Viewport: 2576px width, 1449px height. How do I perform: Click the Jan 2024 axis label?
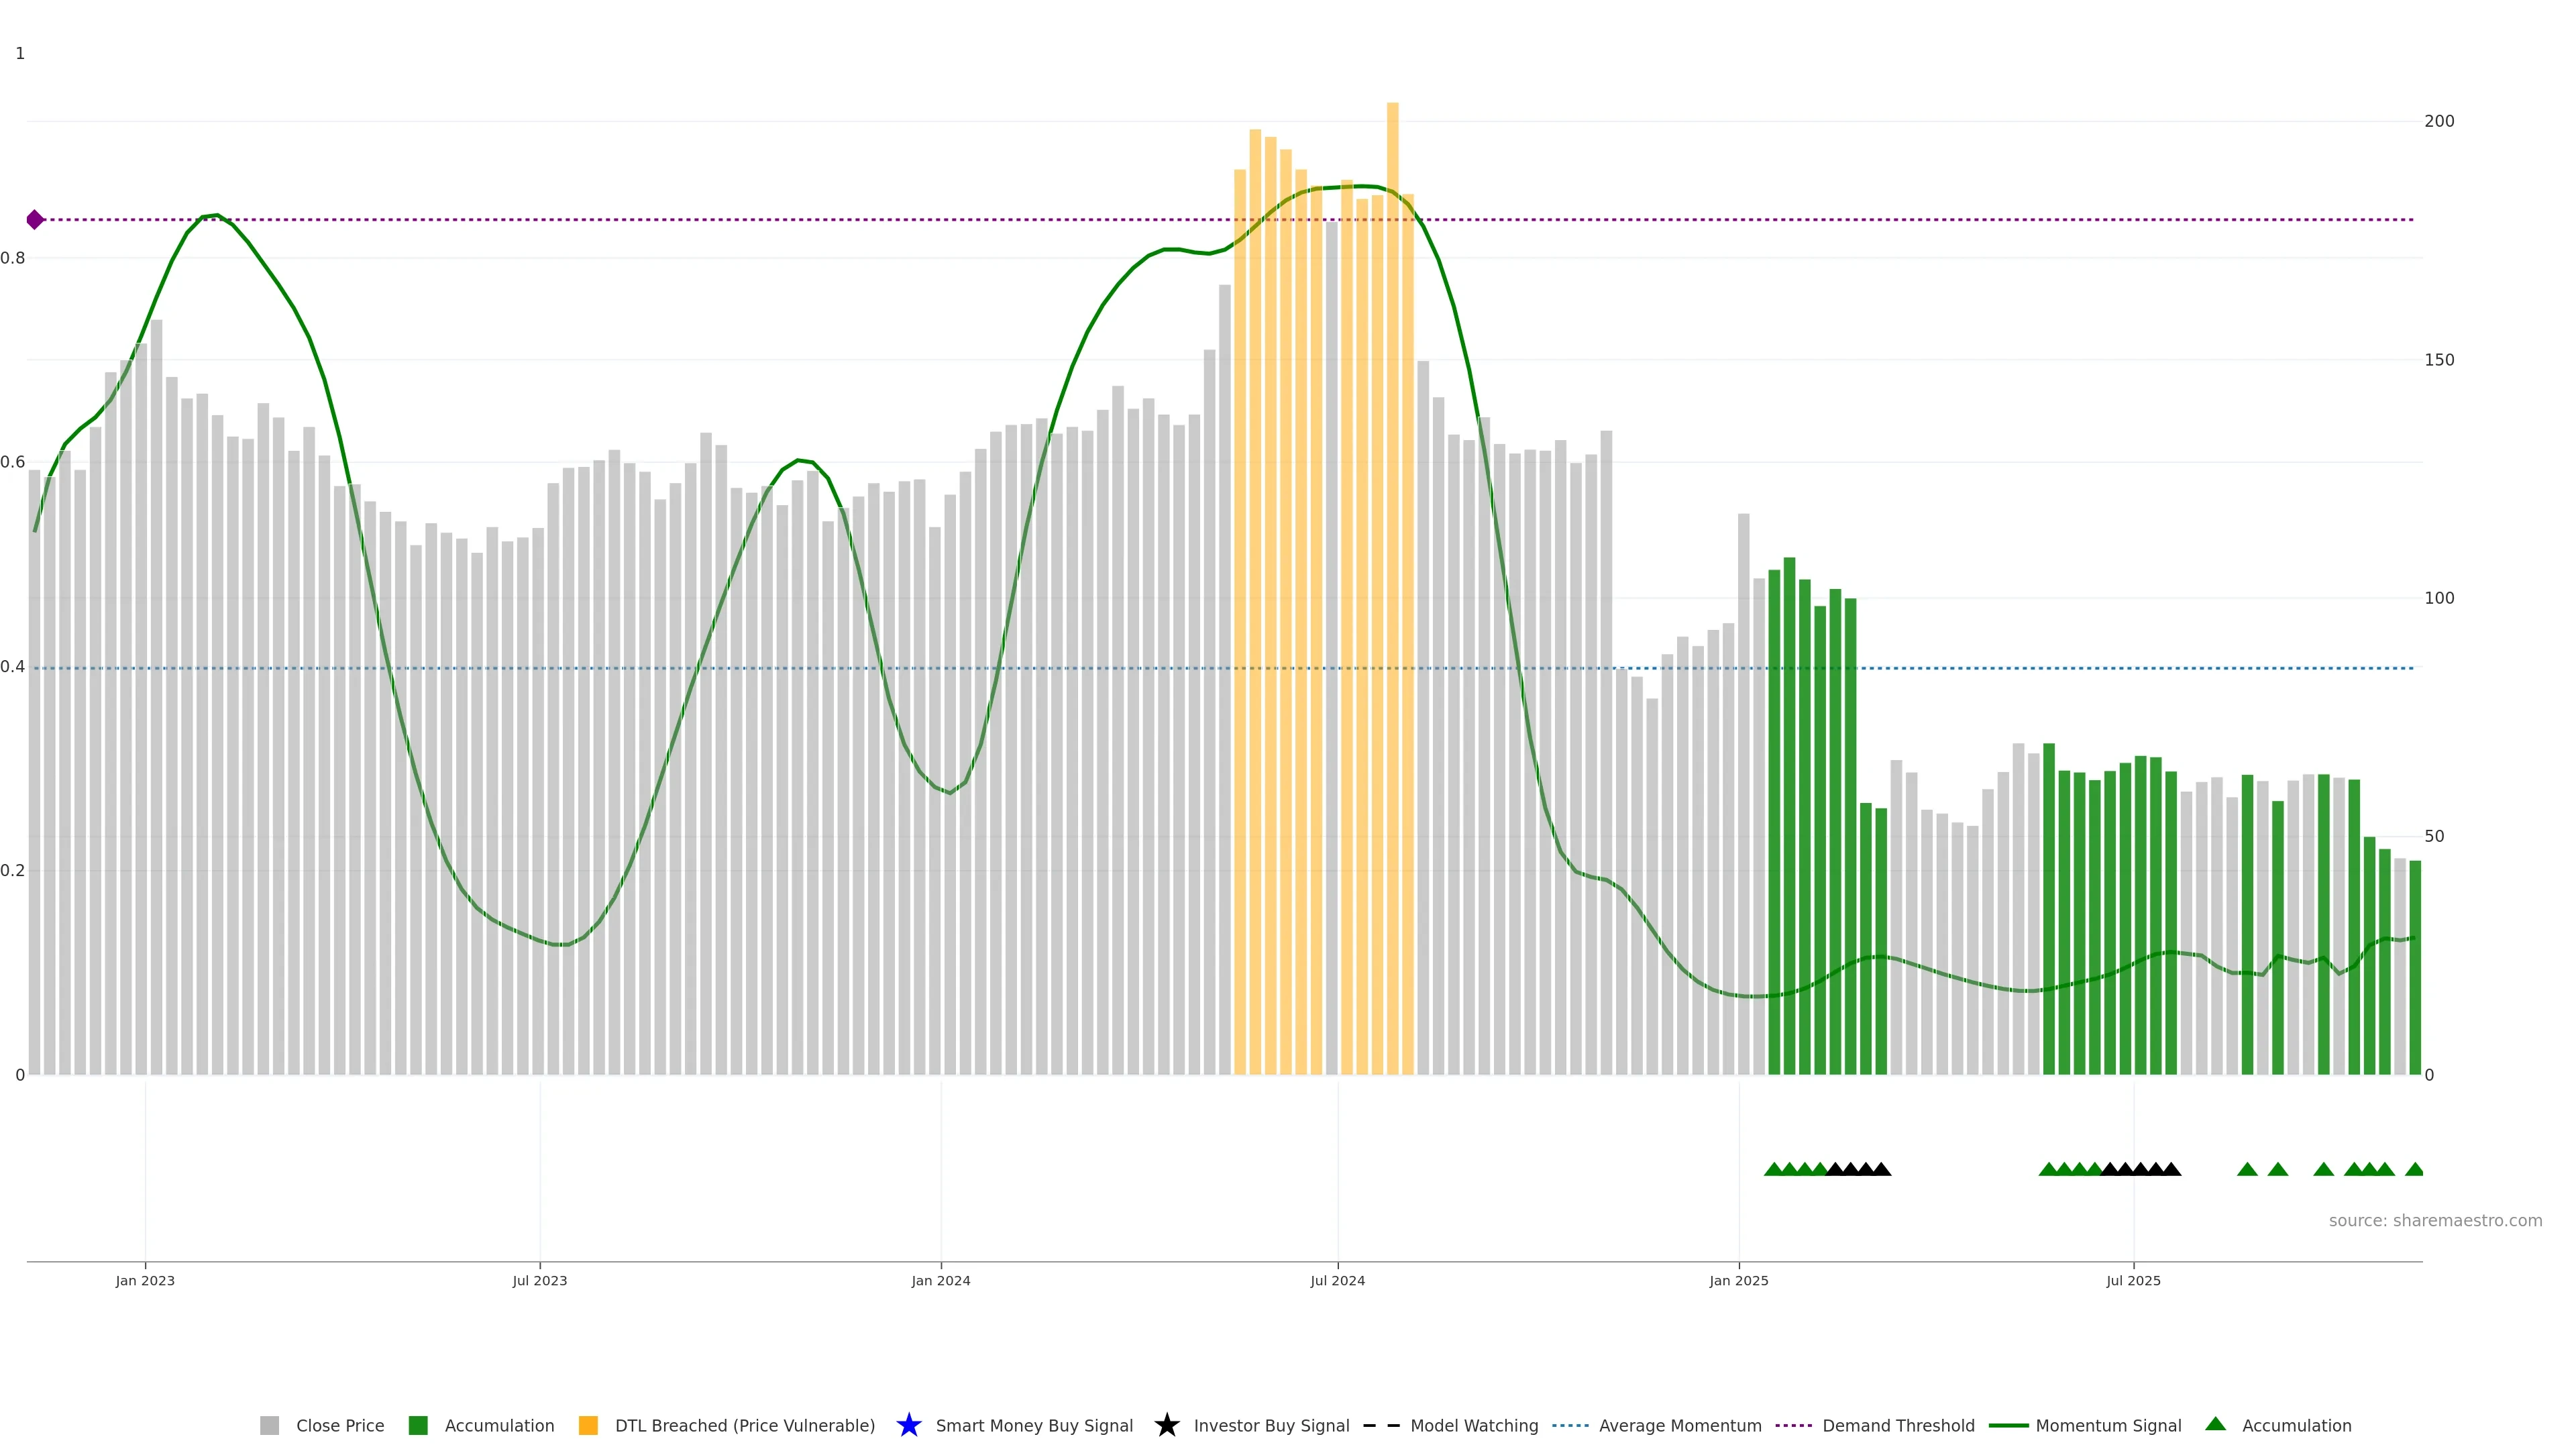coord(940,1280)
